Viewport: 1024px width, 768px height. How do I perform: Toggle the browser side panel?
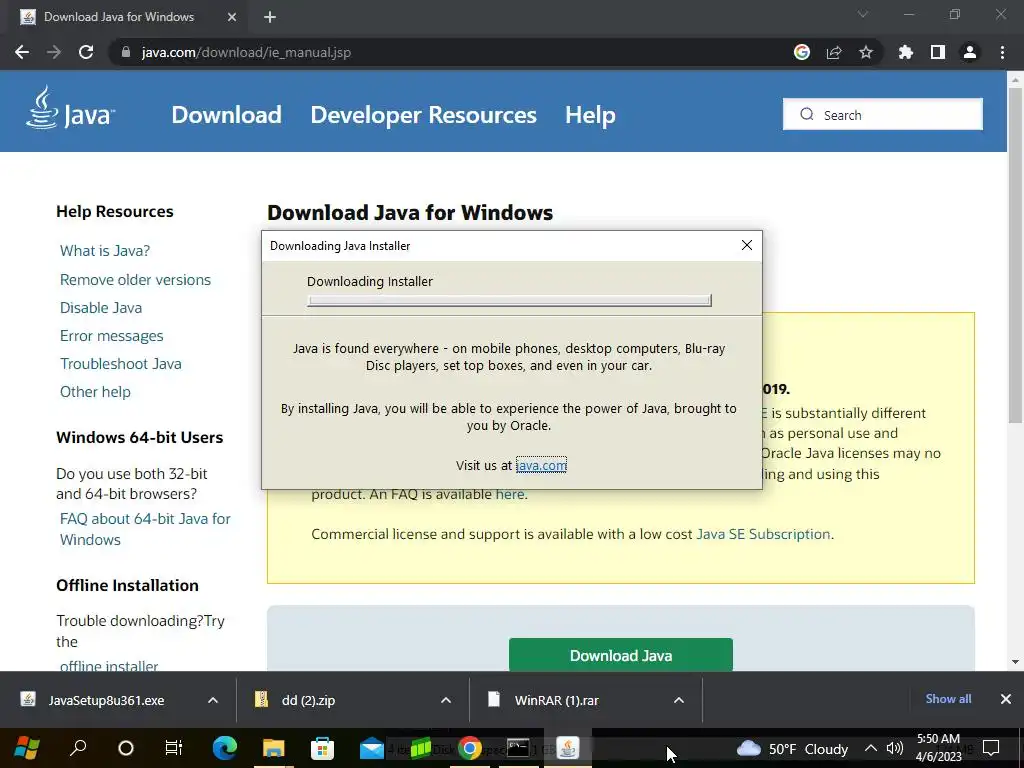tap(938, 52)
